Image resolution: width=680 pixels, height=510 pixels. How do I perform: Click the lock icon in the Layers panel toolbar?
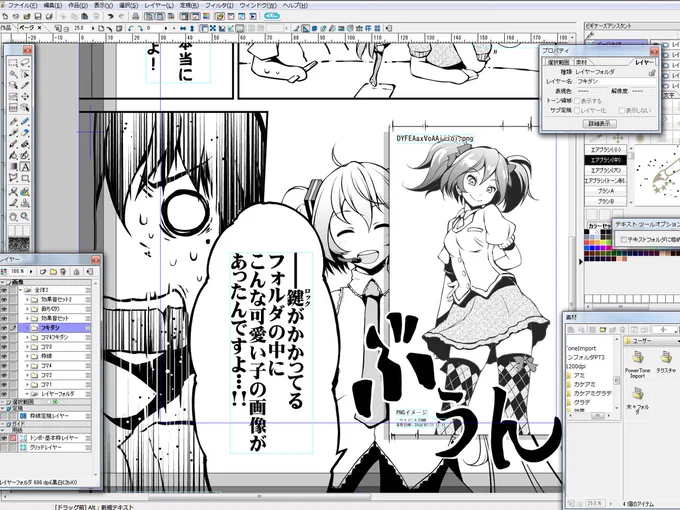[x=76, y=272]
